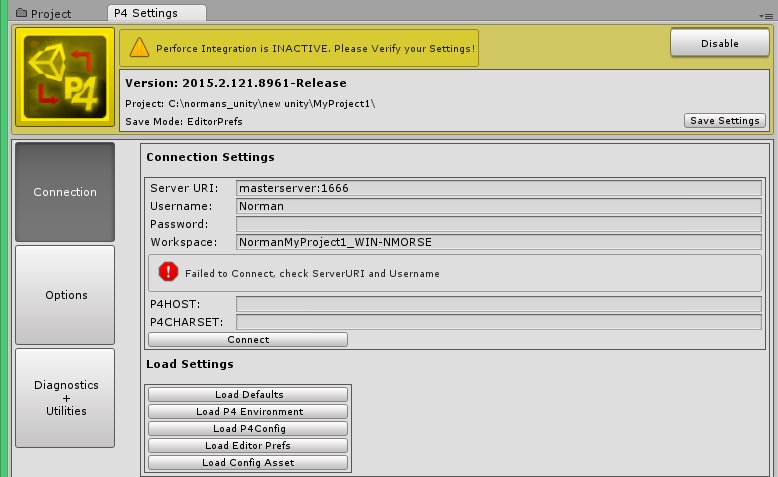The height and width of the screenshot is (477, 778).
Task: Focus the Server URI field
Action: click(499, 188)
